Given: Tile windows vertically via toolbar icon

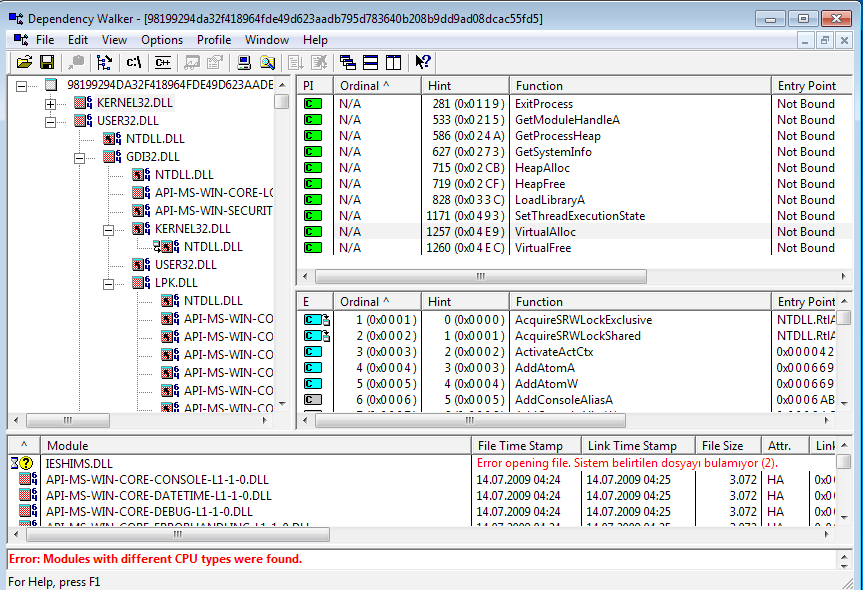Looking at the screenshot, I should coord(393,62).
